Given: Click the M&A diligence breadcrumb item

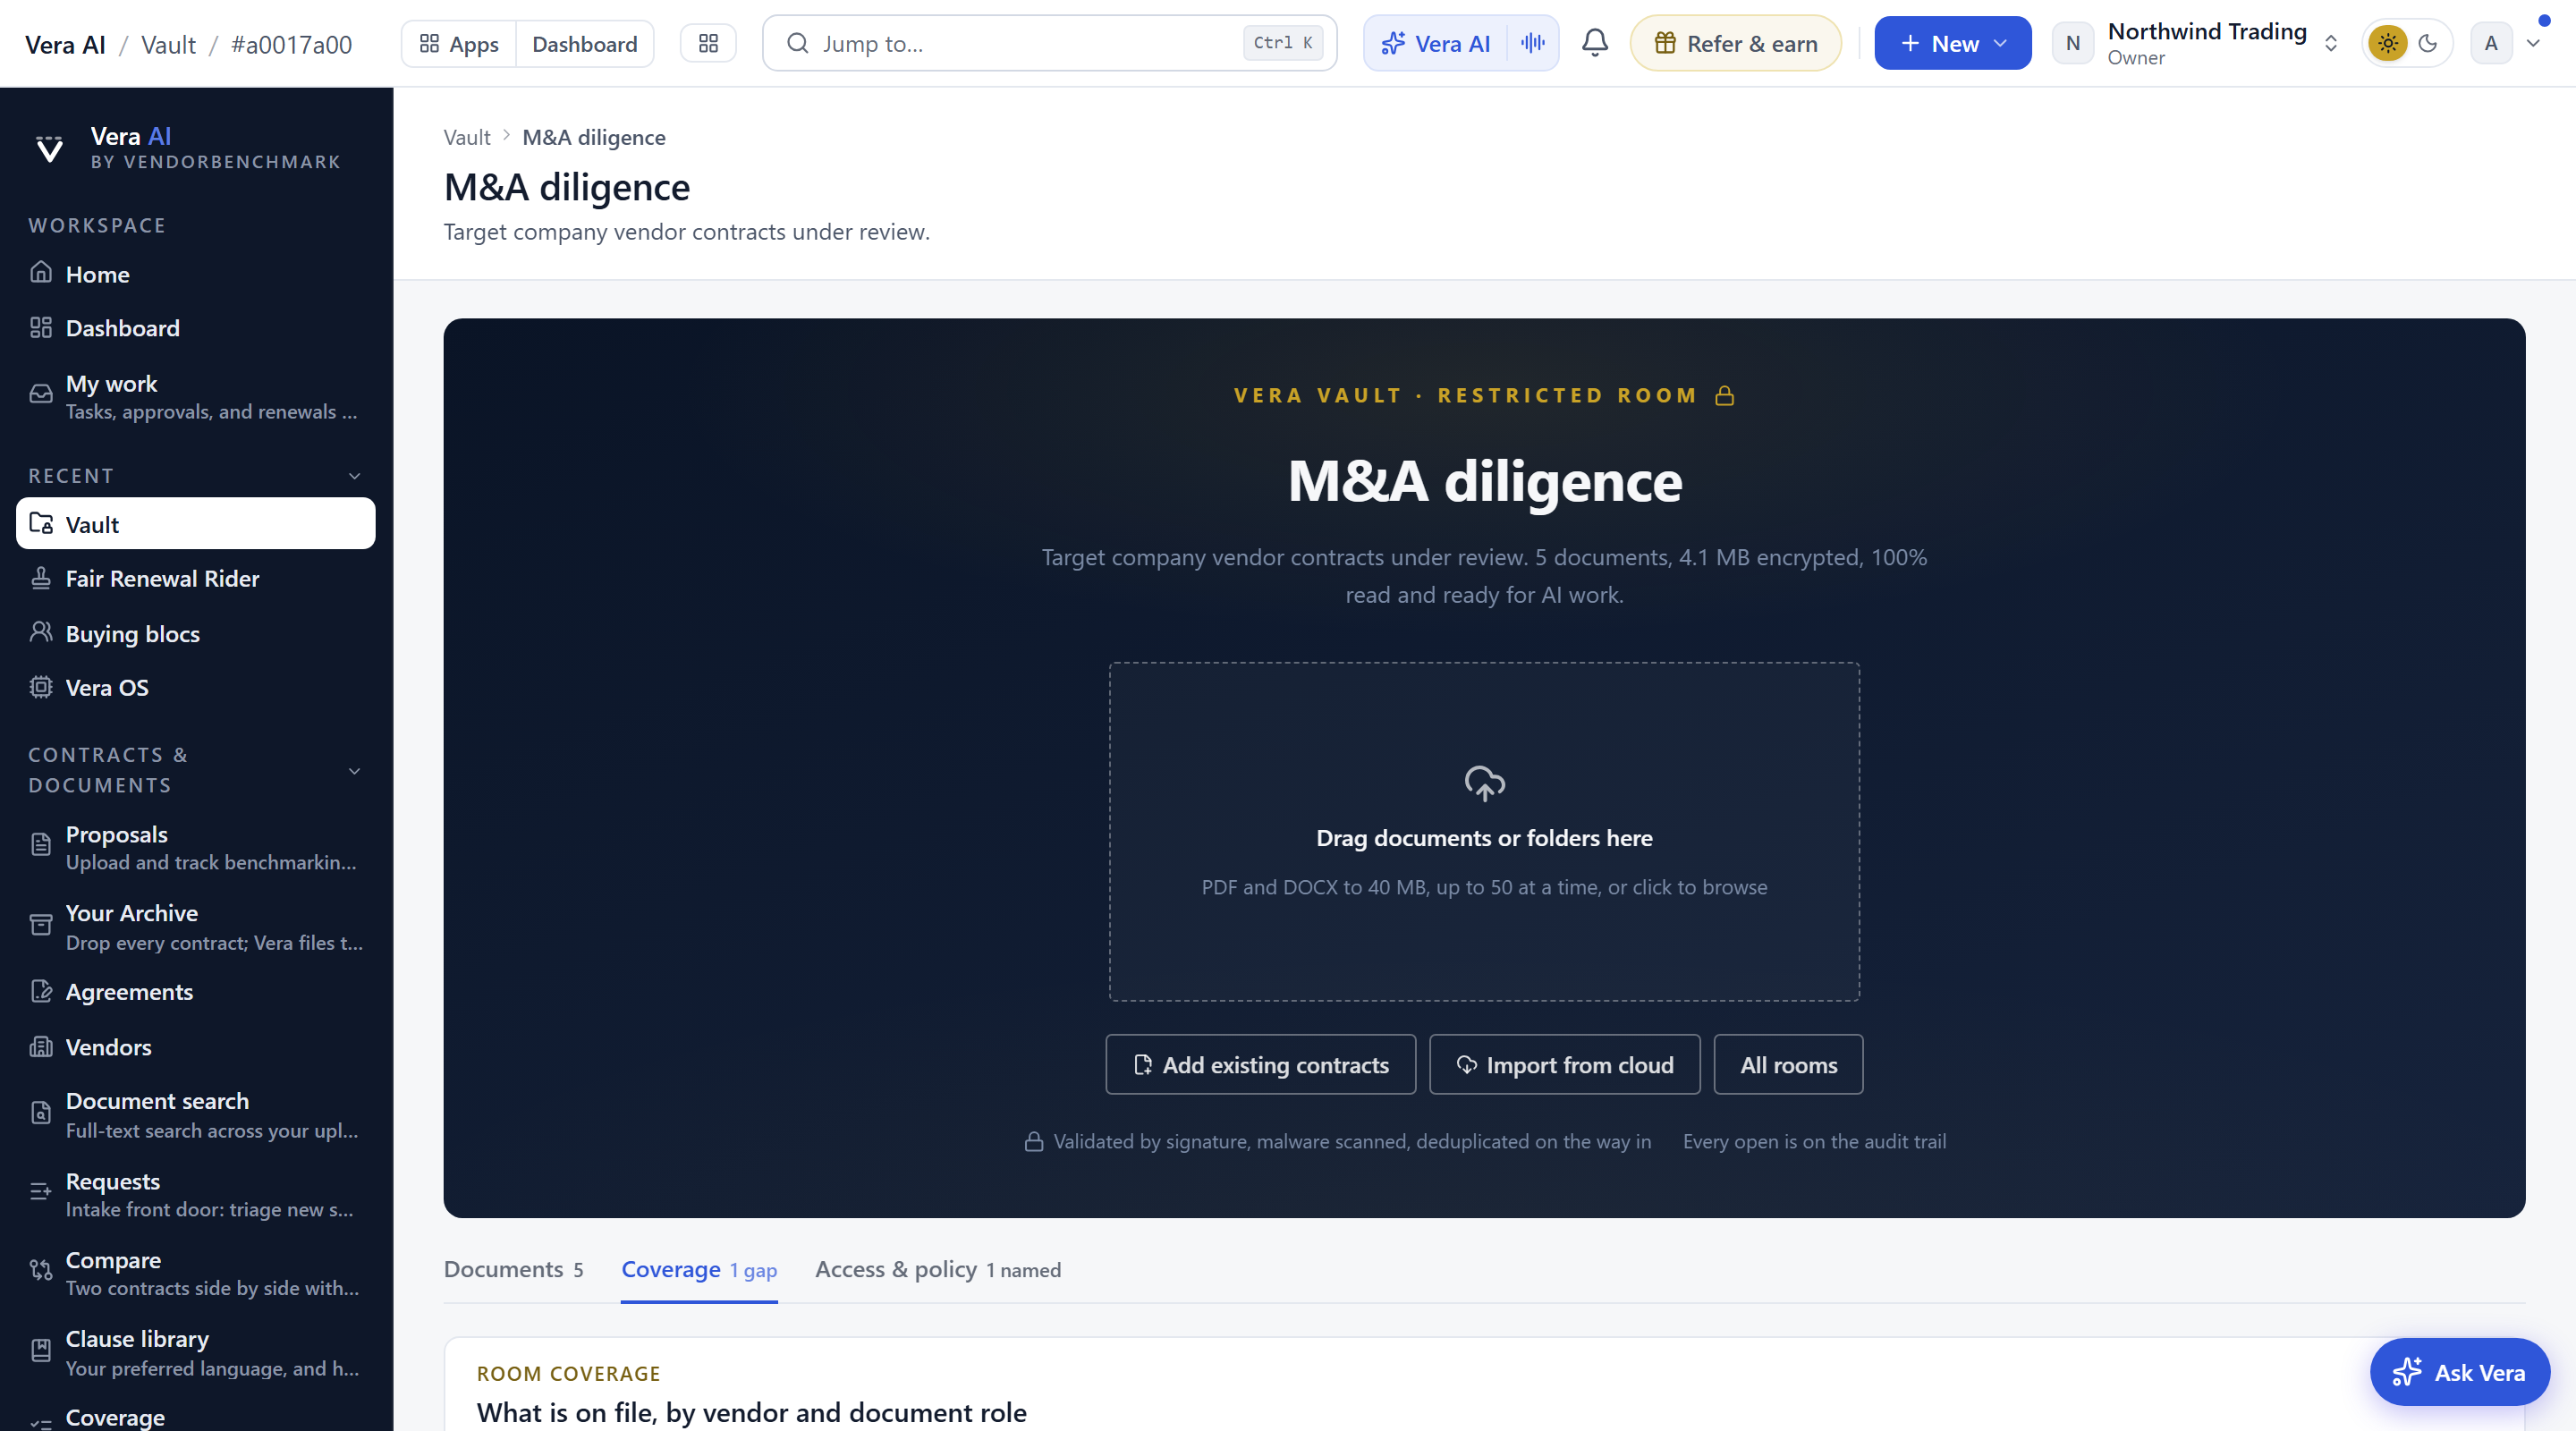Looking at the screenshot, I should click(x=594, y=137).
